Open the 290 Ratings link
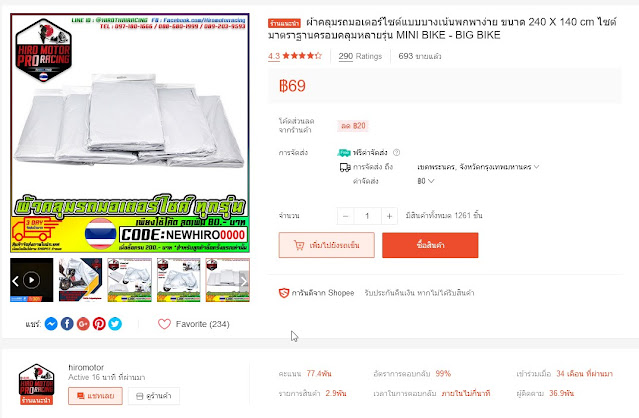The image size is (639, 418). (x=360, y=56)
